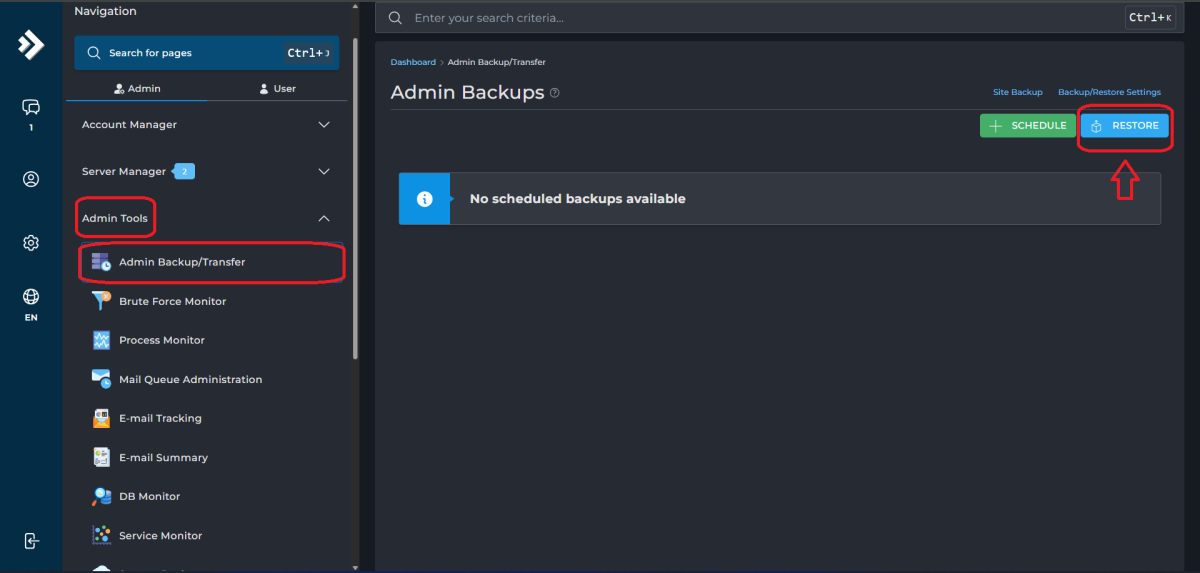Open the settings gear icon
This screenshot has height=573, width=1200.
coord(31,243)
